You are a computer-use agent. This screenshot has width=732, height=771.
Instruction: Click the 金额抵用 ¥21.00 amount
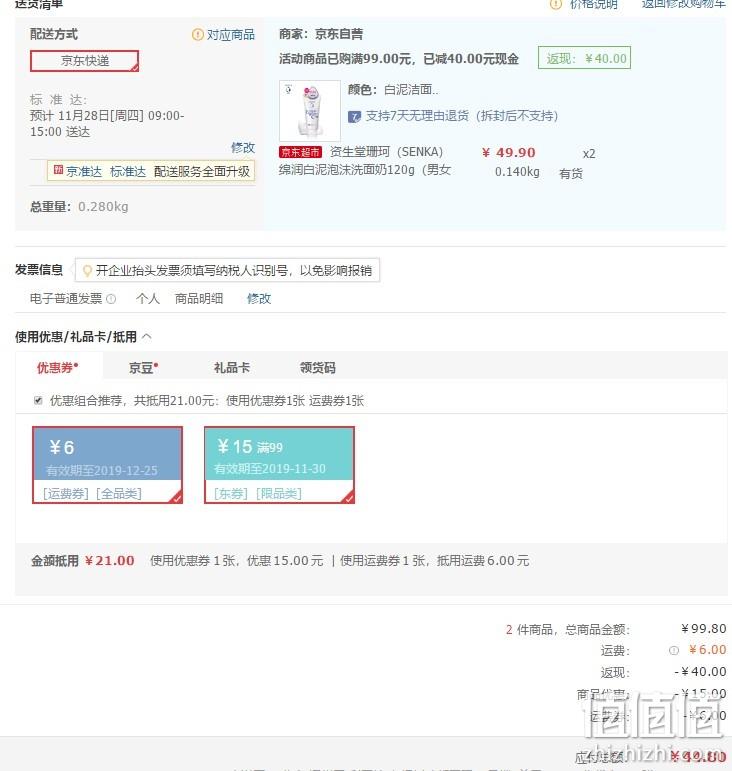pos(109,561)
